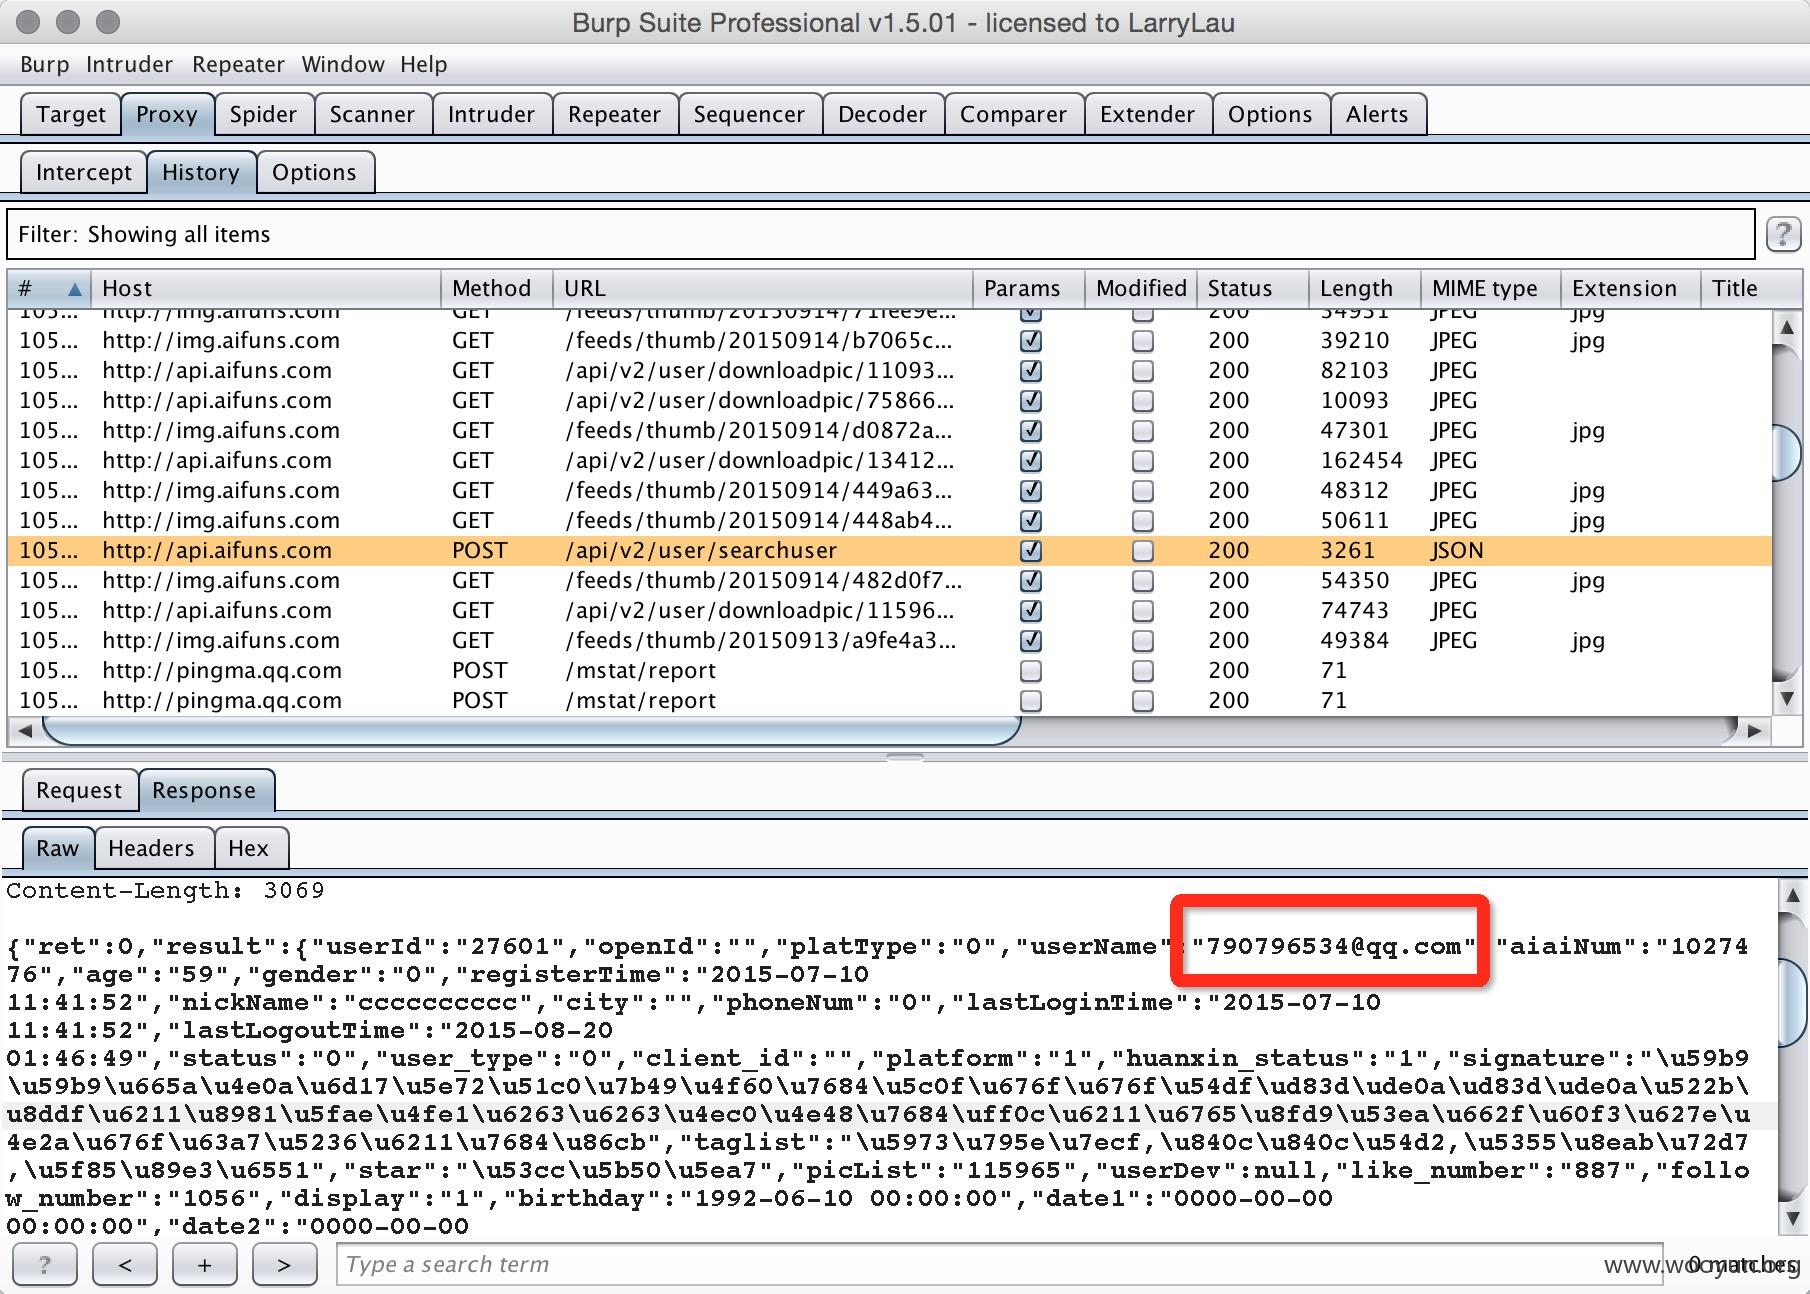Click horizontal scroll right arrow

(1754, 731)
